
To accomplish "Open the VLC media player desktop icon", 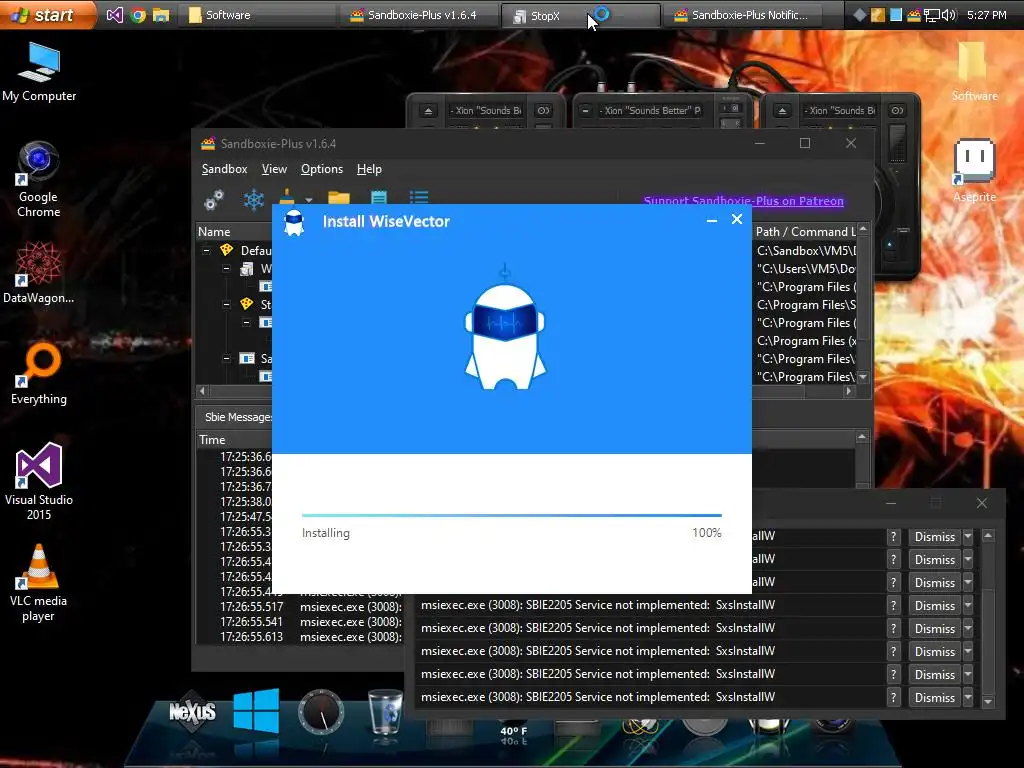I will [39, 583].
